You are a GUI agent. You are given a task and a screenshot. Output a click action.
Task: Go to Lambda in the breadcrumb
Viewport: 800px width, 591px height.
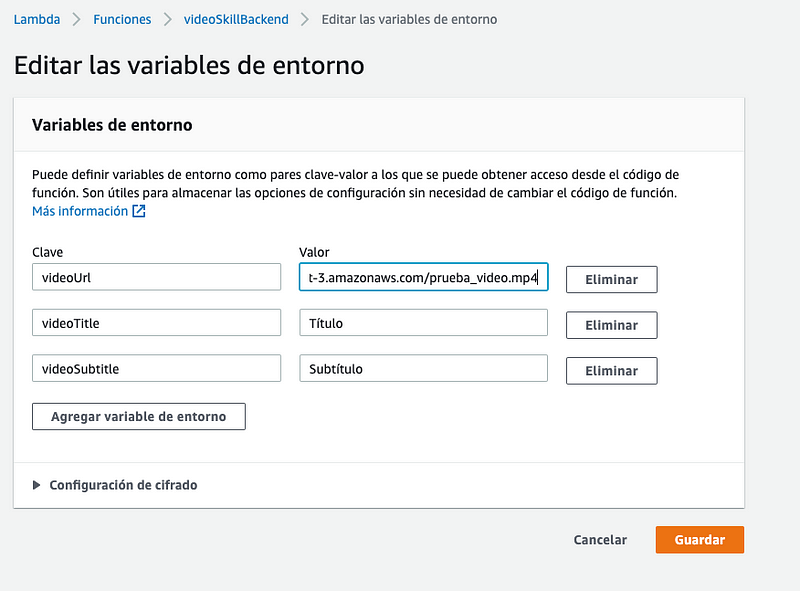37,19
